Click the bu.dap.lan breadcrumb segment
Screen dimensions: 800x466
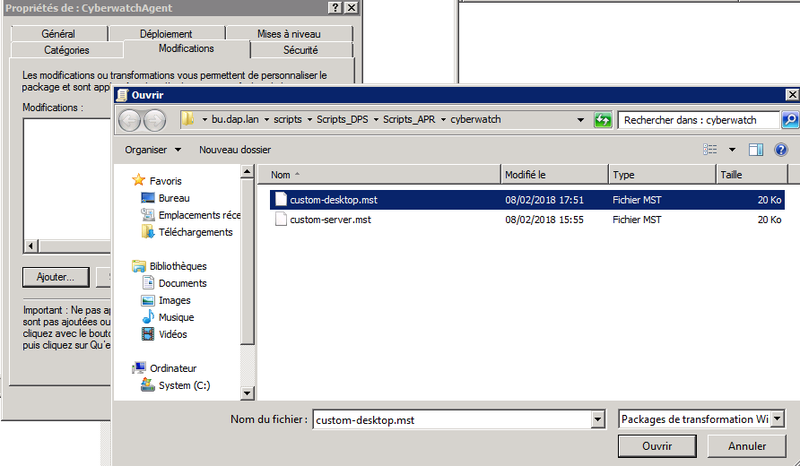coord(235,119)
